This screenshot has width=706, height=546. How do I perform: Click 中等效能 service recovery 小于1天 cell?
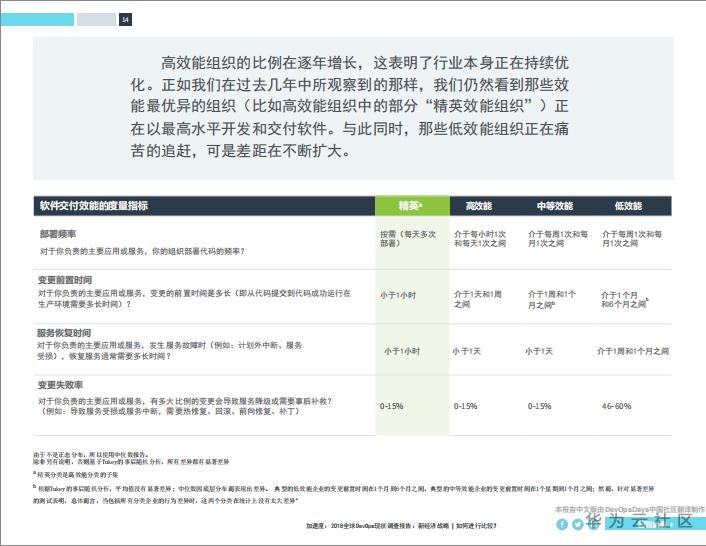[539, 351]
